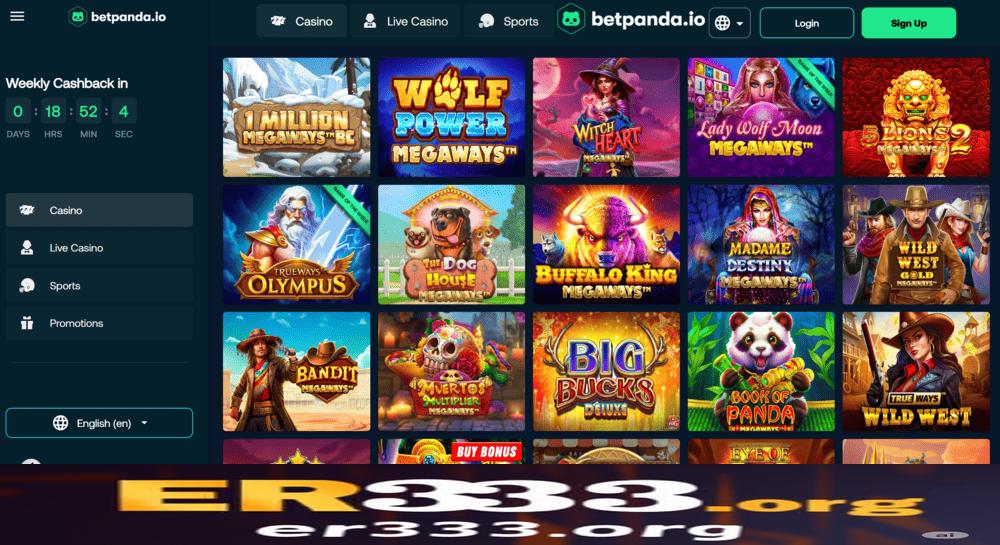Select the Casino tab in top navigation
The width and height of the screenshot is (1000, 545).
coord(302,21)
